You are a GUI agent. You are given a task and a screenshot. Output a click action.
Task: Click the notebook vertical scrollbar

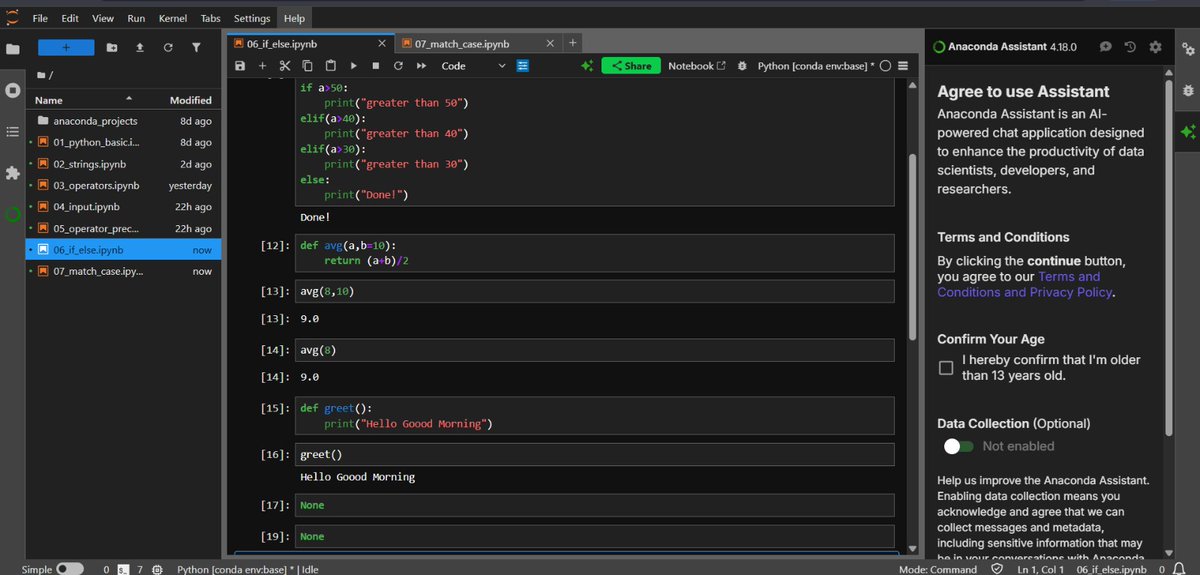click(x=911, y=247)
